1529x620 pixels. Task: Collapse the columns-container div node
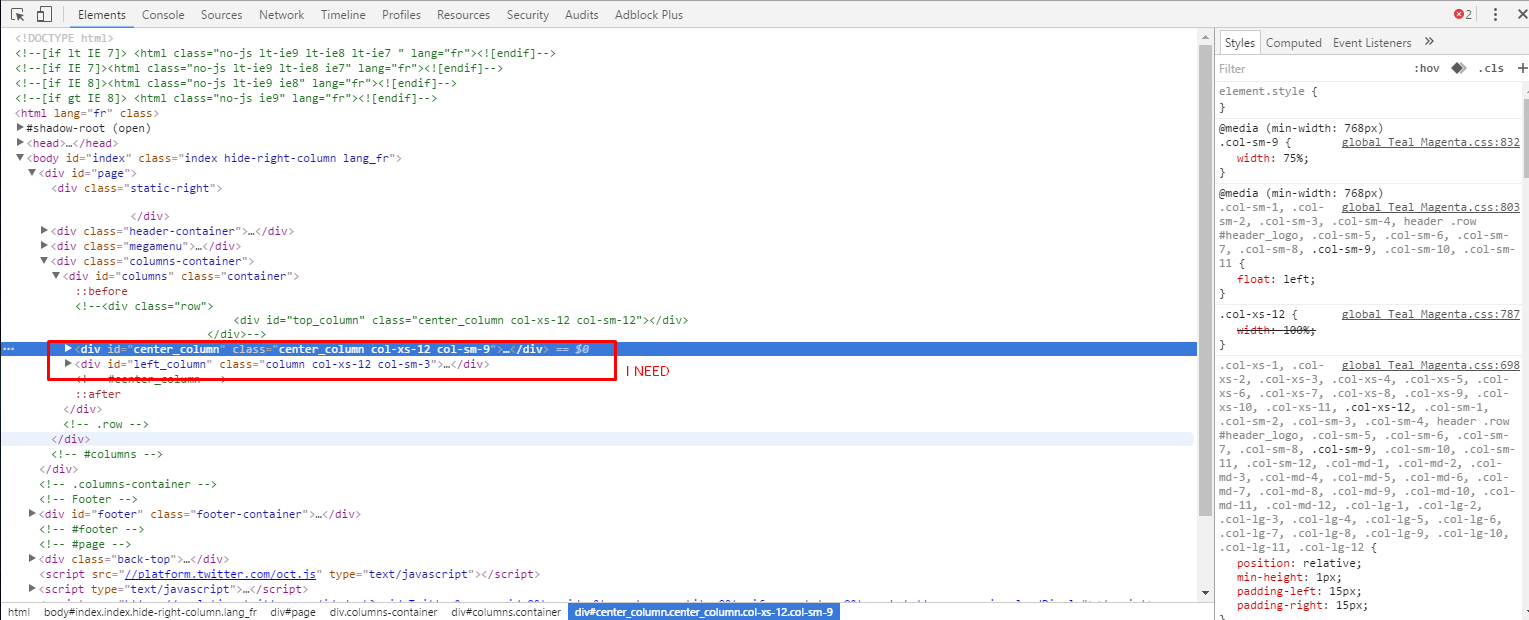click(x=45, y=261)
